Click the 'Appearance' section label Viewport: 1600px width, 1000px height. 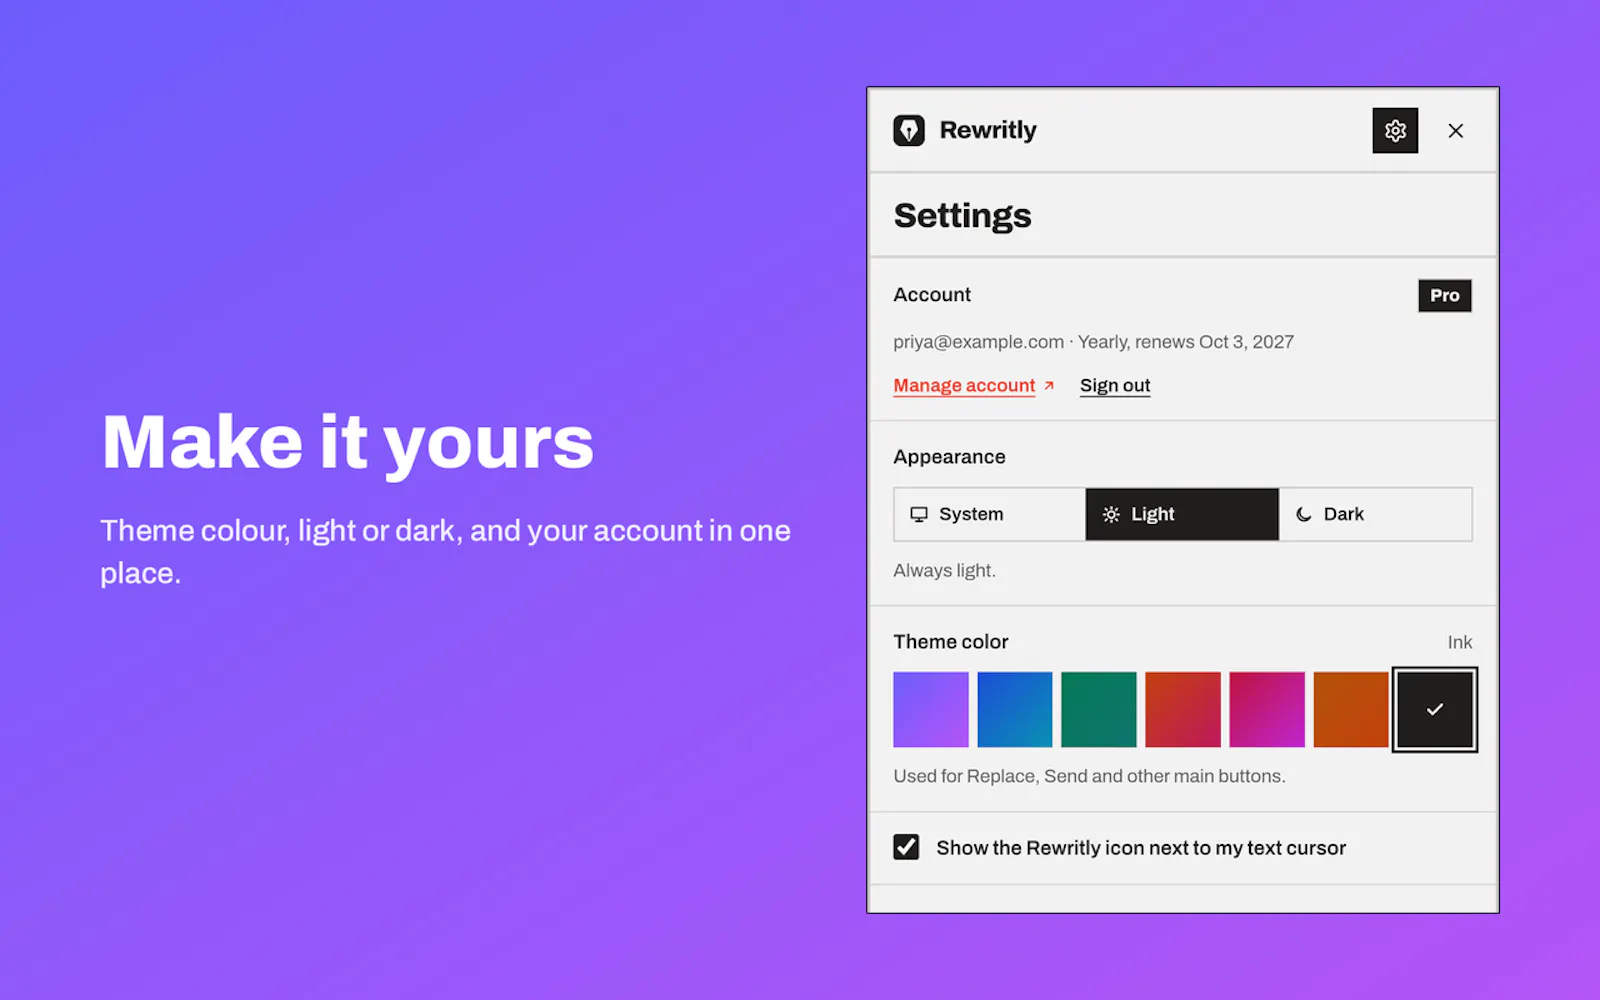pyautogui.click(x=949, y=457)
